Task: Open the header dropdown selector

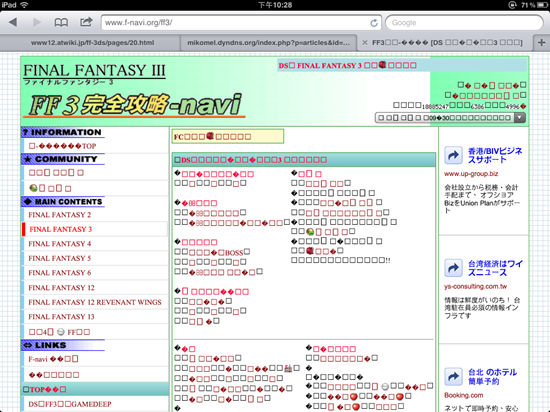Action: click(450, 118)
